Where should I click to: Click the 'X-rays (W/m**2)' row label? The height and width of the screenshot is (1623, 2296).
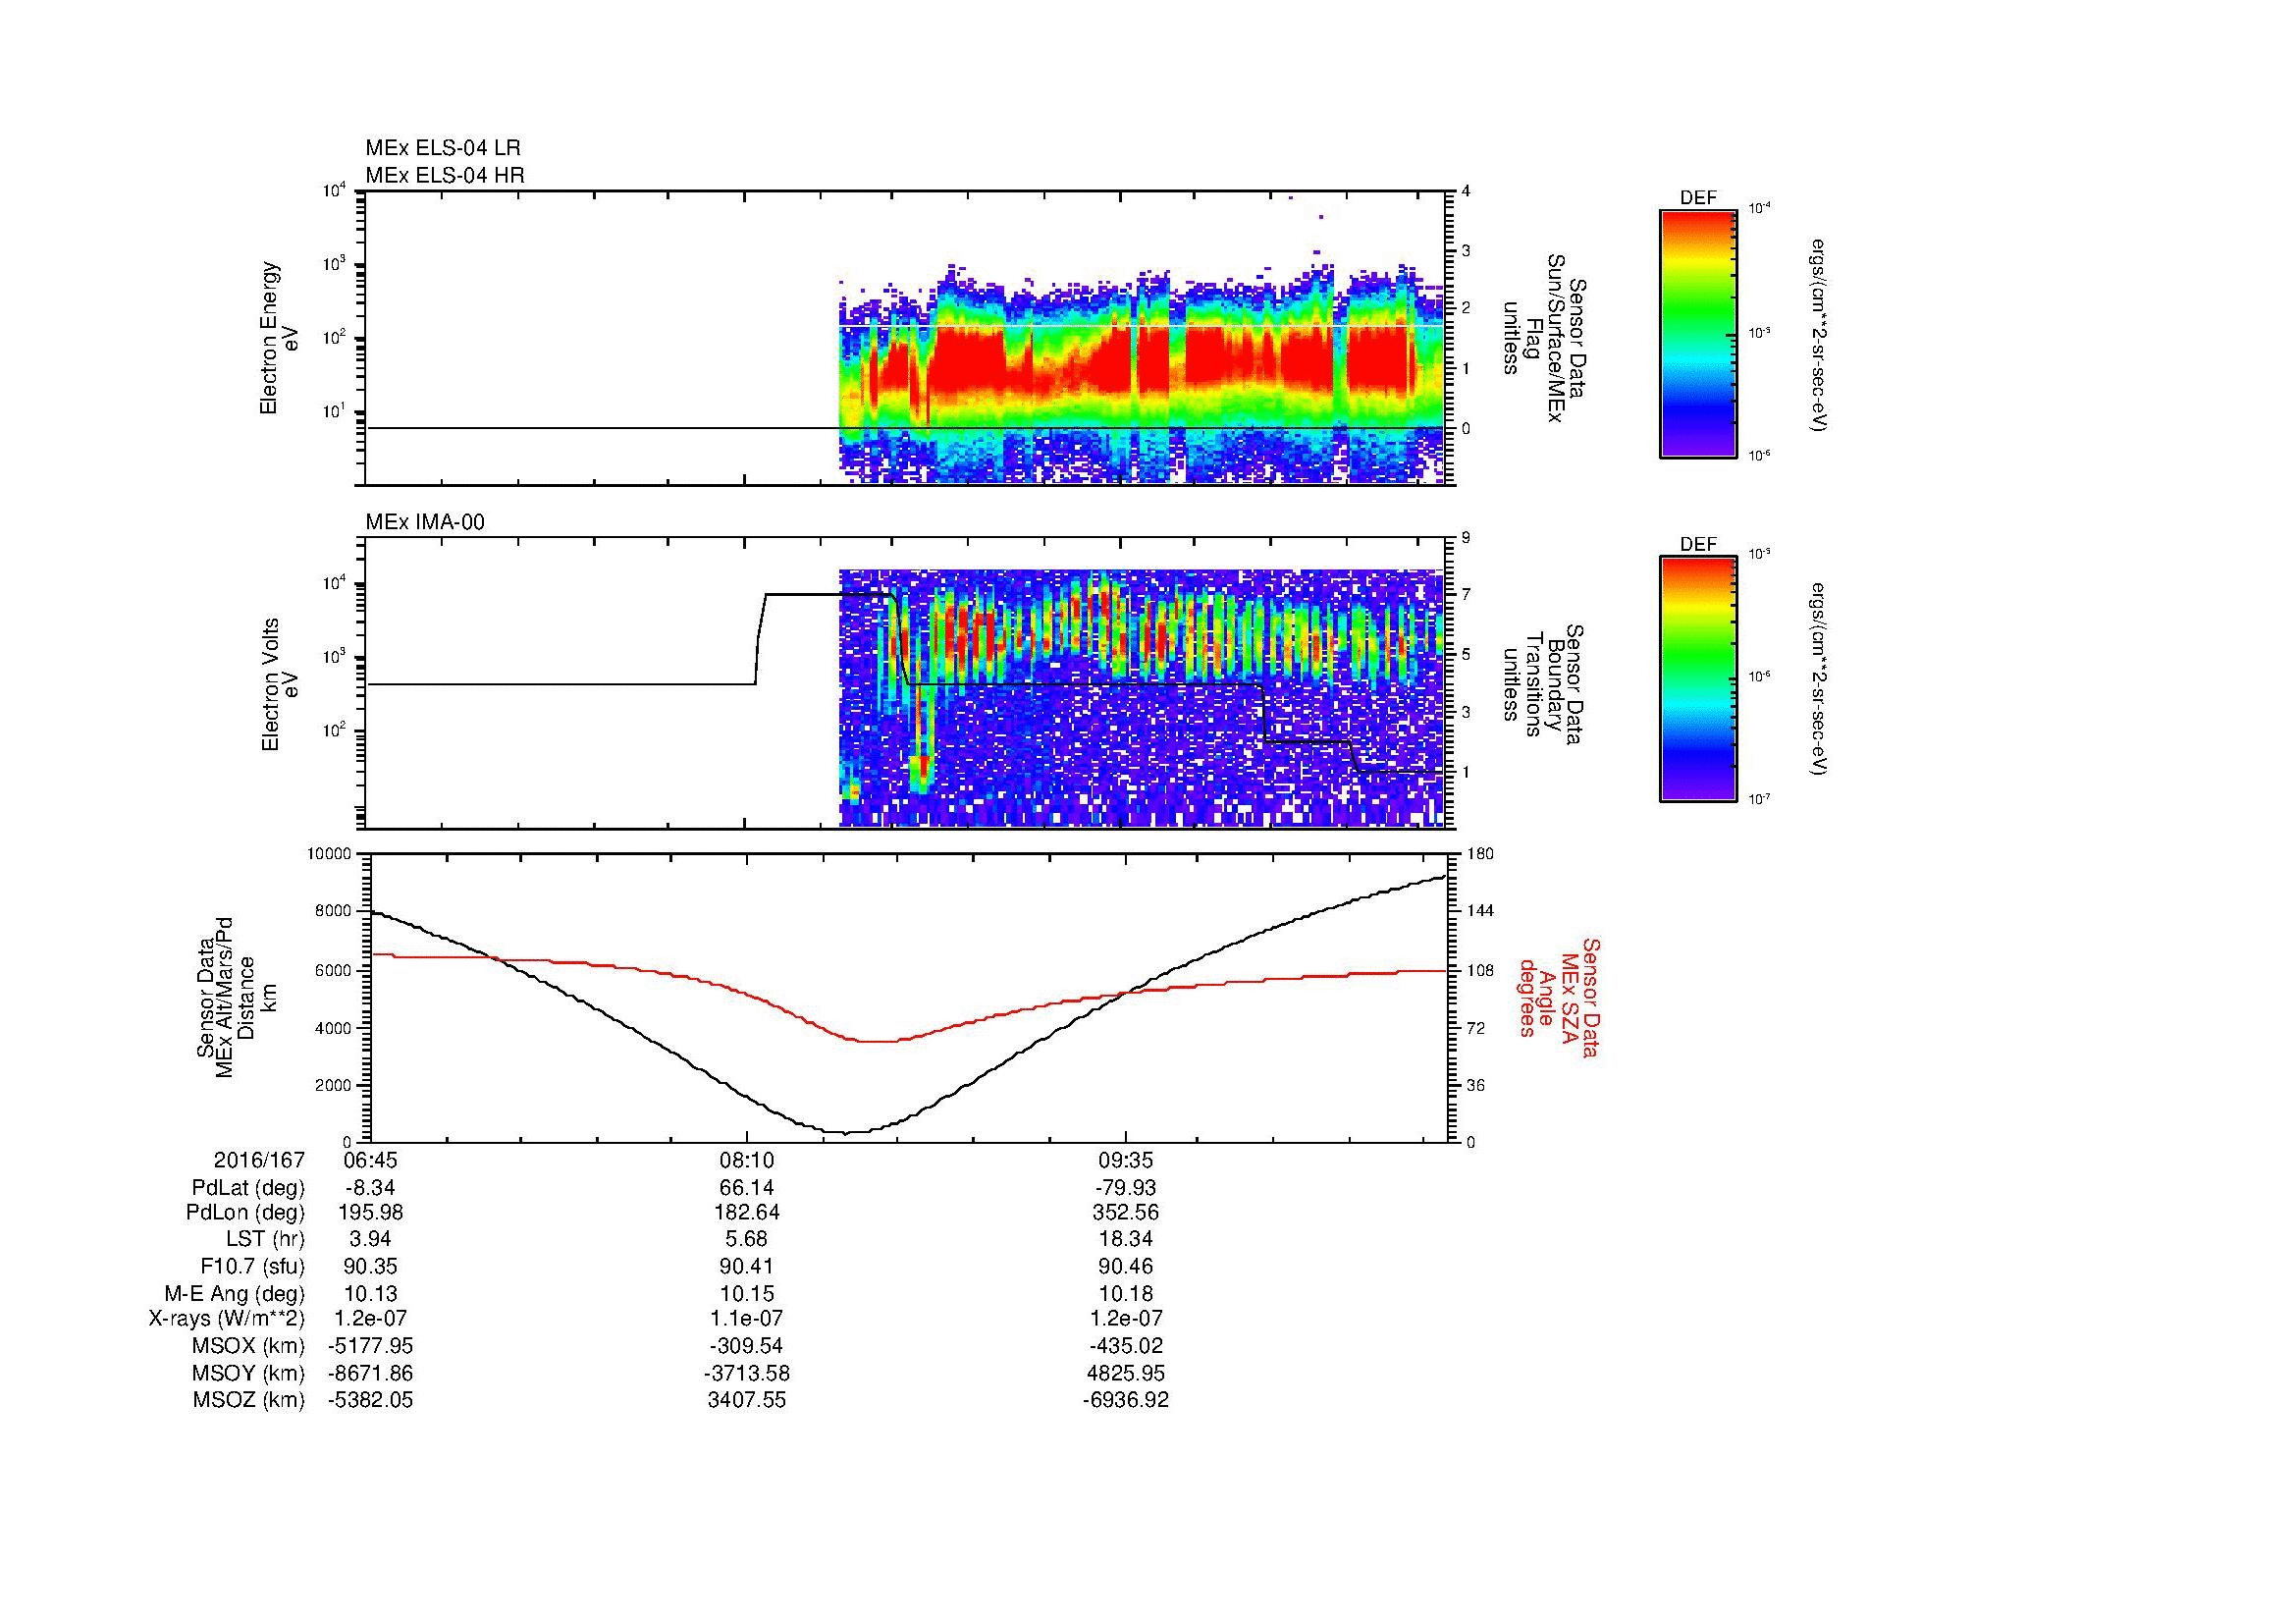coord(227,1320)
